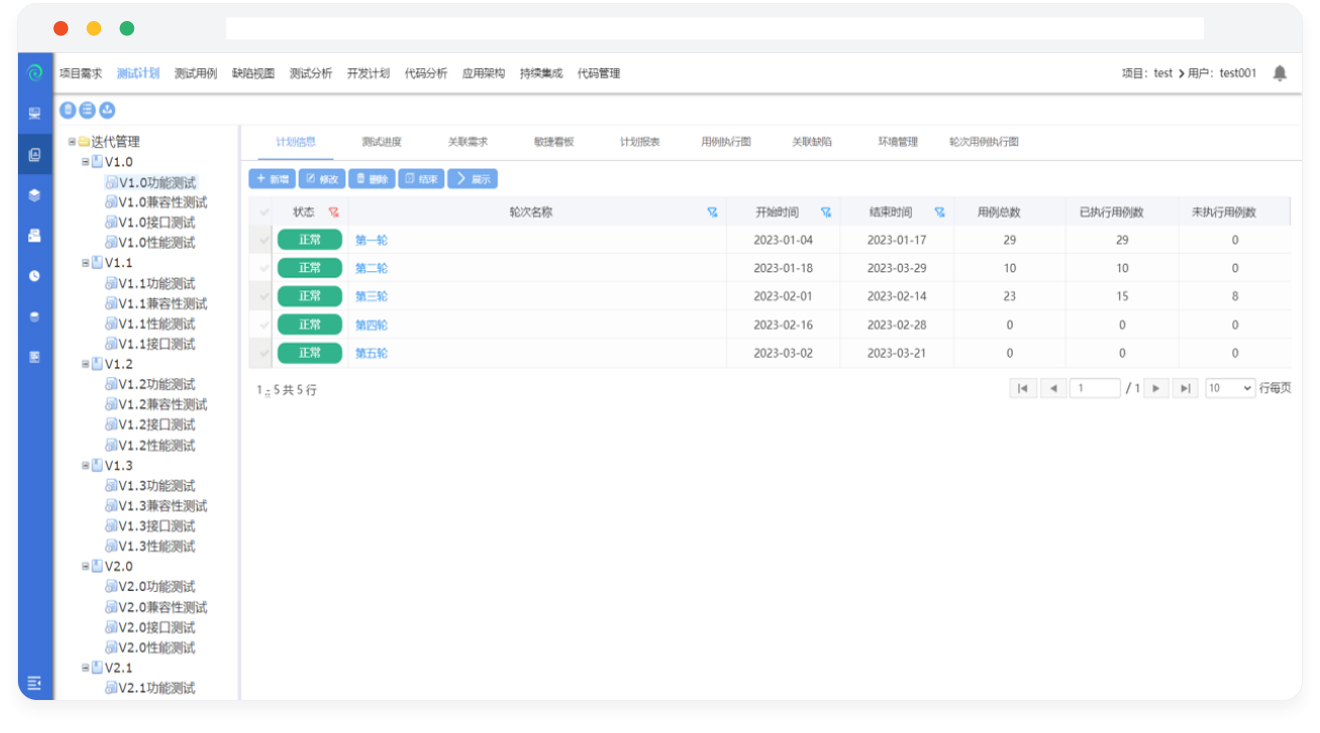Open the 项目需求 top menu
Screen dimensions: 1320x733
point(80,73)
